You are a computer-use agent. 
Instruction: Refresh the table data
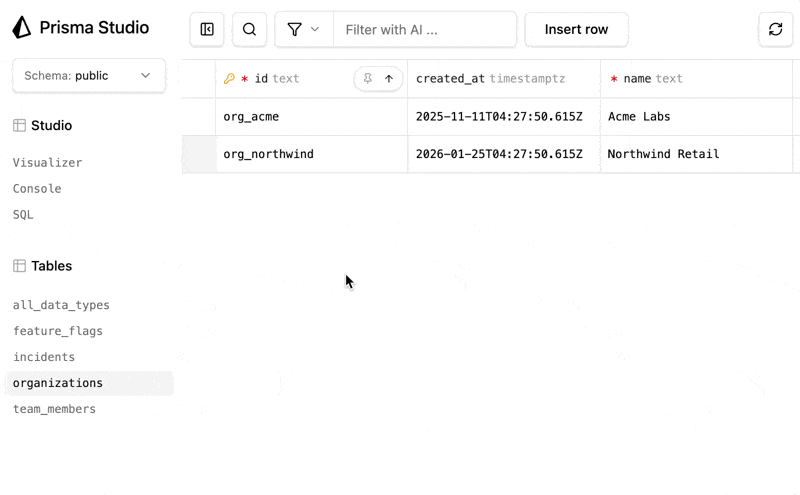click(775, 30)
